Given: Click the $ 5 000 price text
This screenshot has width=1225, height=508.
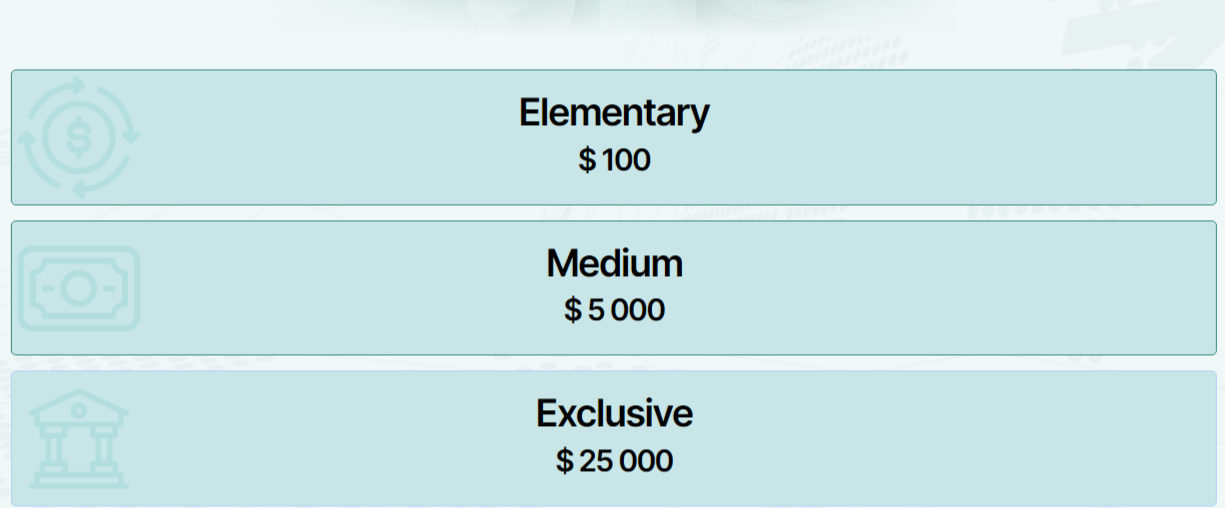Looking at the screenshot, I should tap(614, 310).
